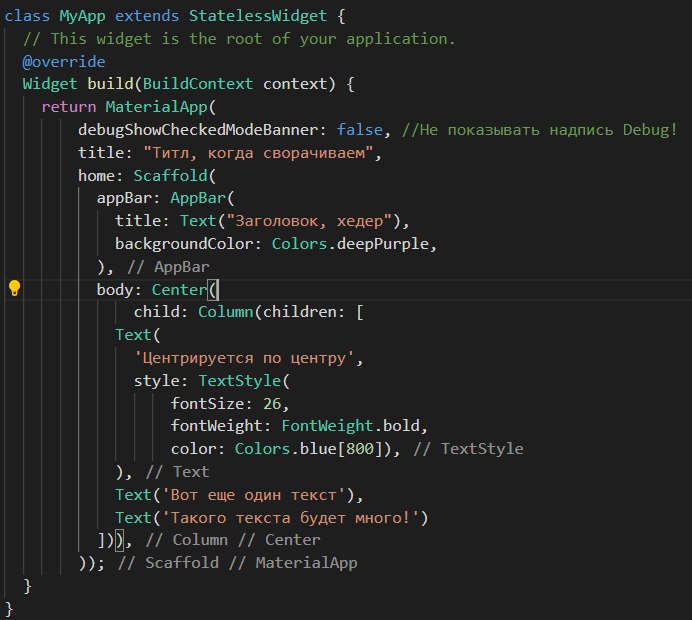Image resolution: width=692 pixels, height=620 pixels.
Task: Click 'blue[800]' color value
Action: pyautogui.click(x=341, y=449)
